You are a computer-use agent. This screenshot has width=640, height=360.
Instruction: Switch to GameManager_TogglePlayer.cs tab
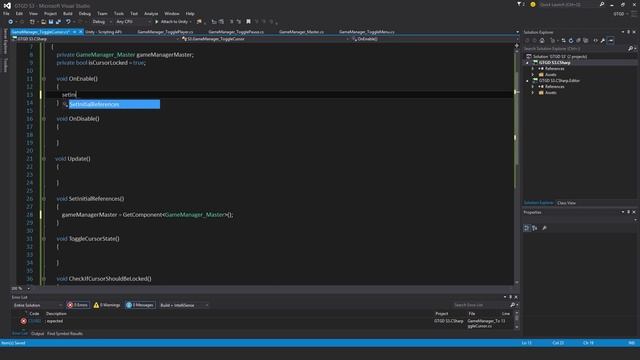click(165, 32)
